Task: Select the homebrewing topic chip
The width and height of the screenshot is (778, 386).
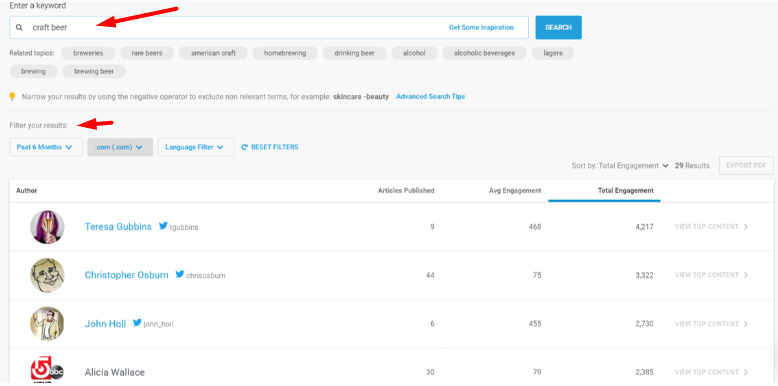Action: (x=285, y=53)
